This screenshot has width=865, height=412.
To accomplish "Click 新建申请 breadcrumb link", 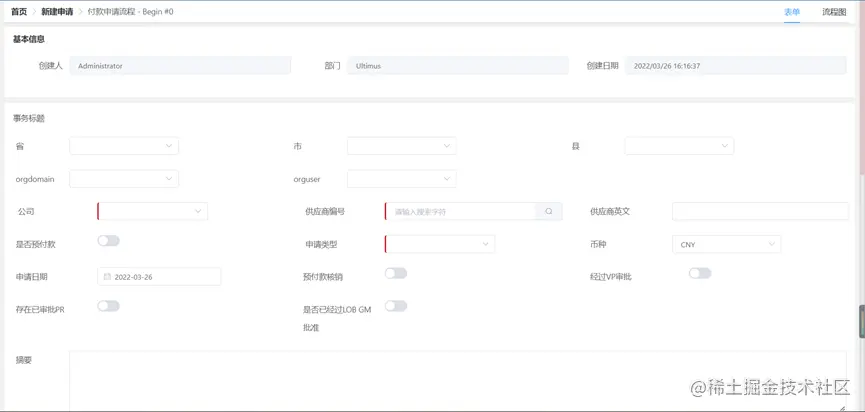I will [x=57, y=12].
